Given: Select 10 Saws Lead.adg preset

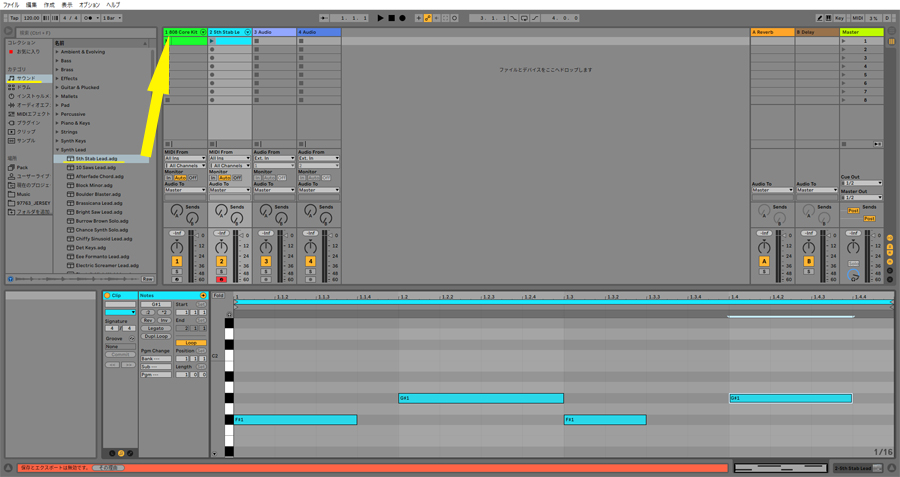Looking at the screenshot, I should 95,168.
